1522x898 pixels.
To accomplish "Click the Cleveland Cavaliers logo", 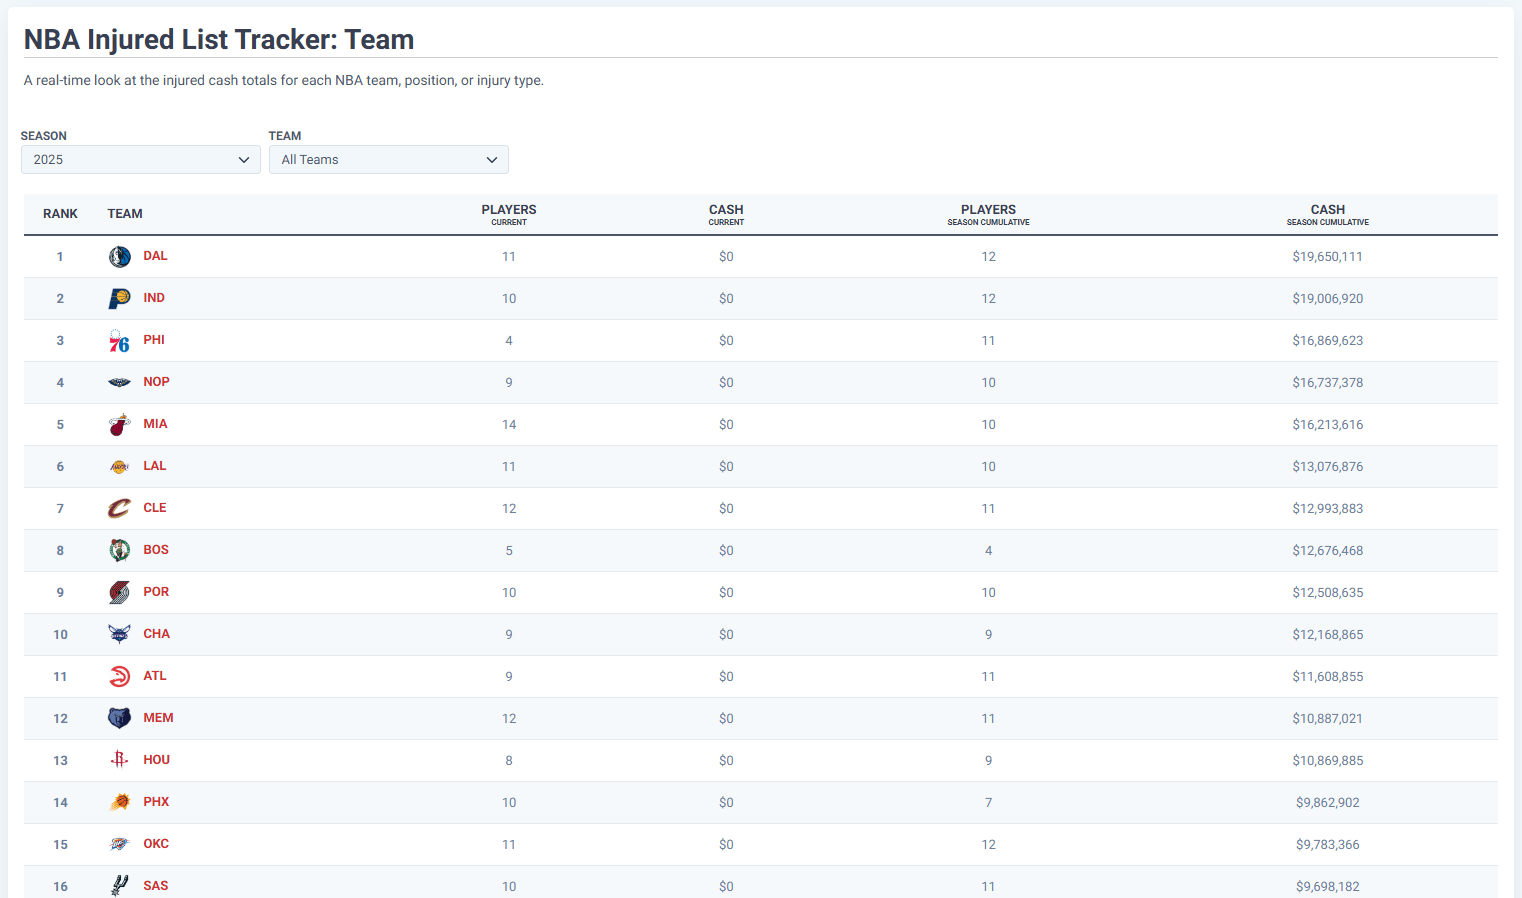I will click(119, 509).
